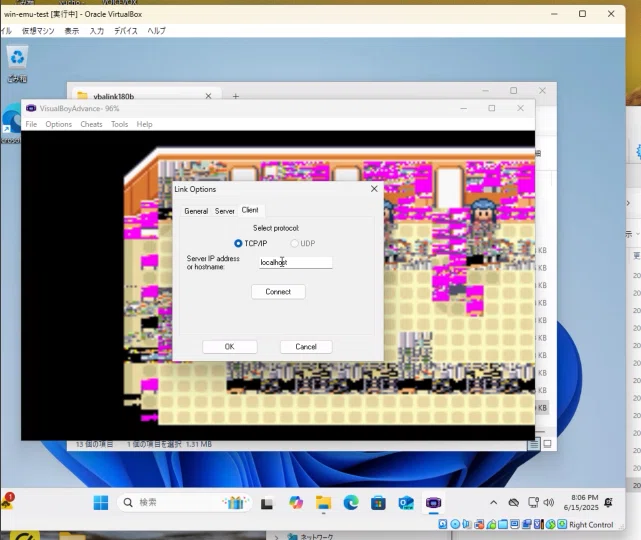Click the VisualBoyAdvance title bar icon
This screenshot has width=641, height=540.
(x=31, y=108)
